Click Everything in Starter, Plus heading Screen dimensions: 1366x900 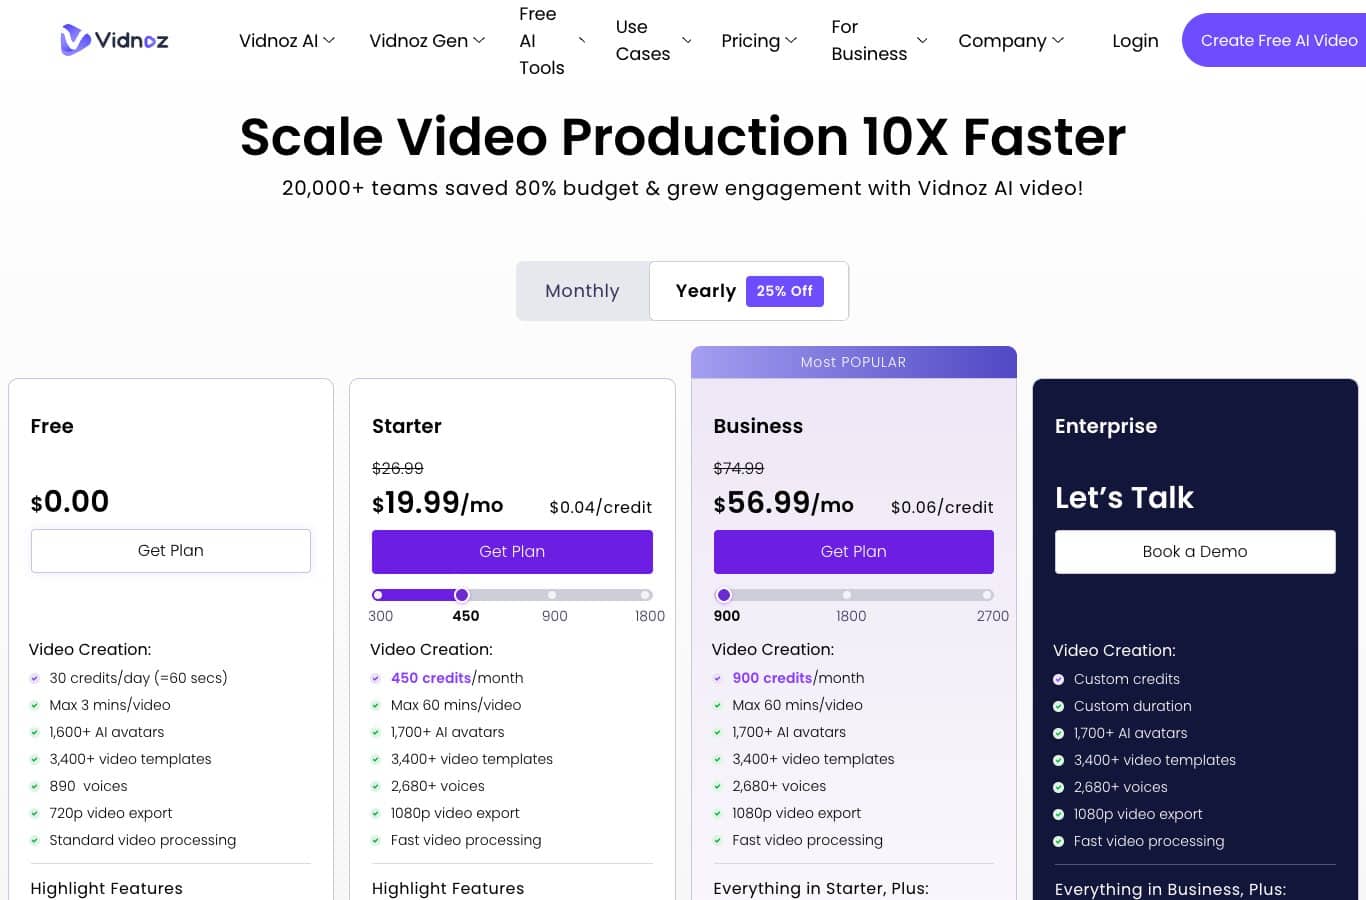click(x=821, y=888)
